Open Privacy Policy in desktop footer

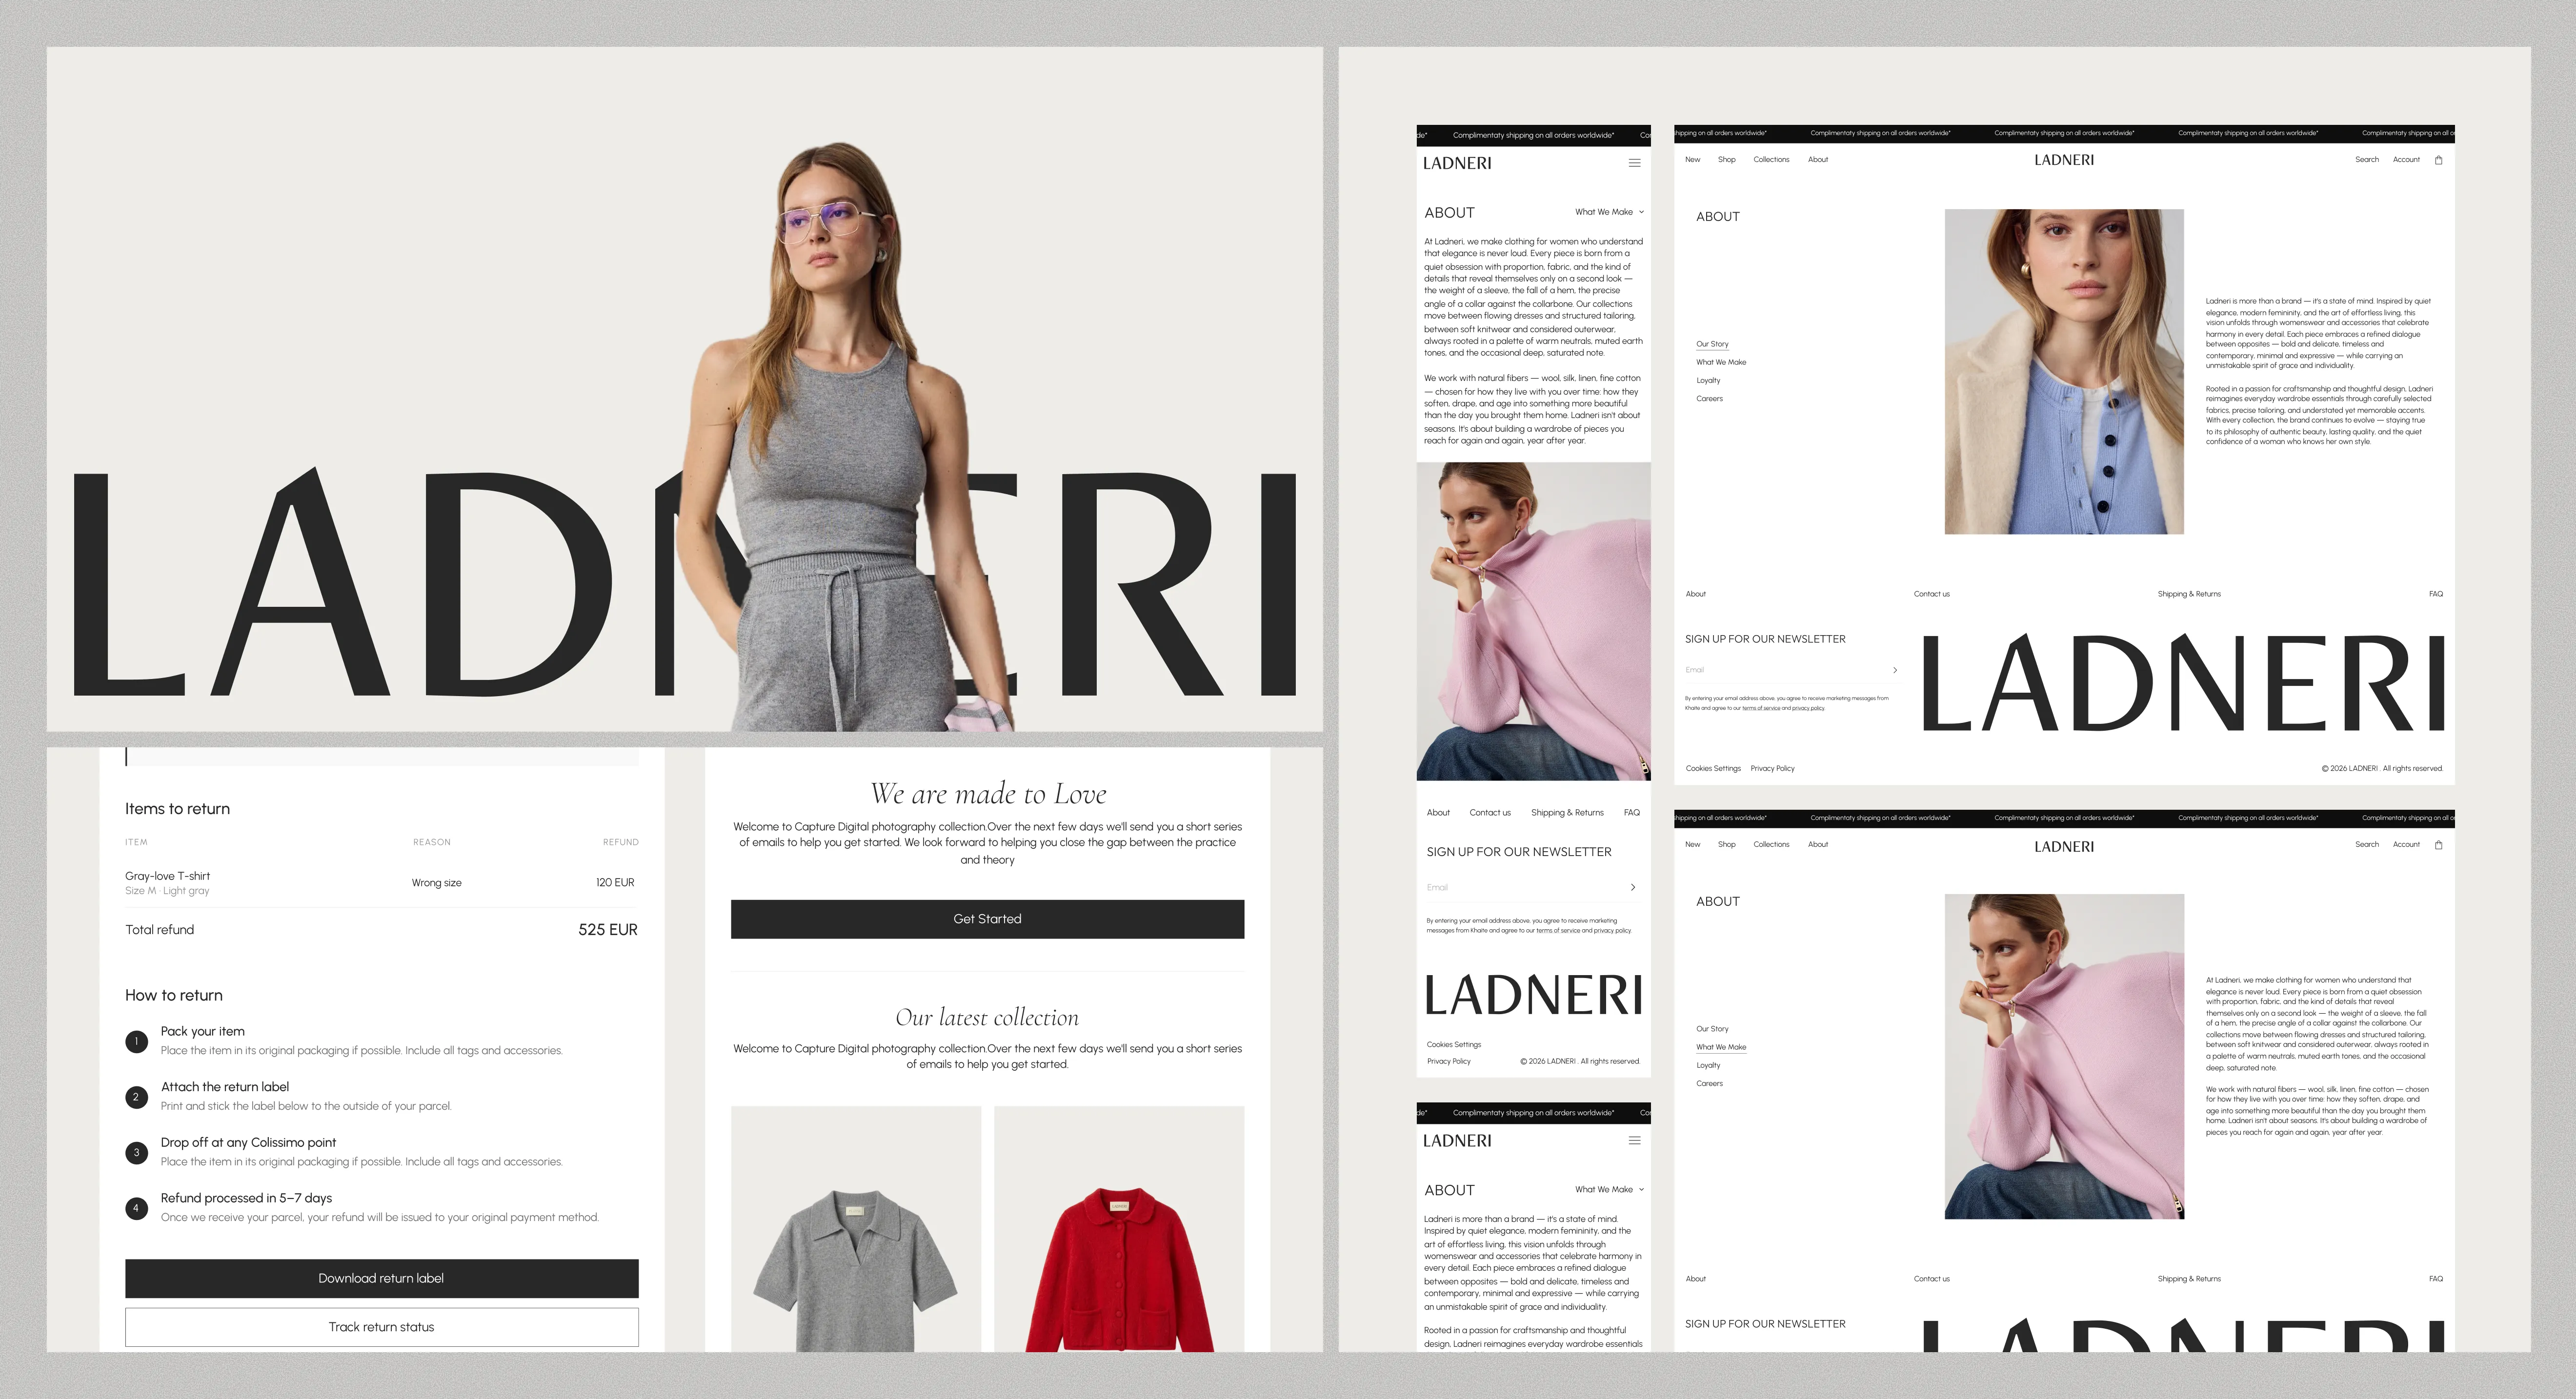[x=1772, y=769]
